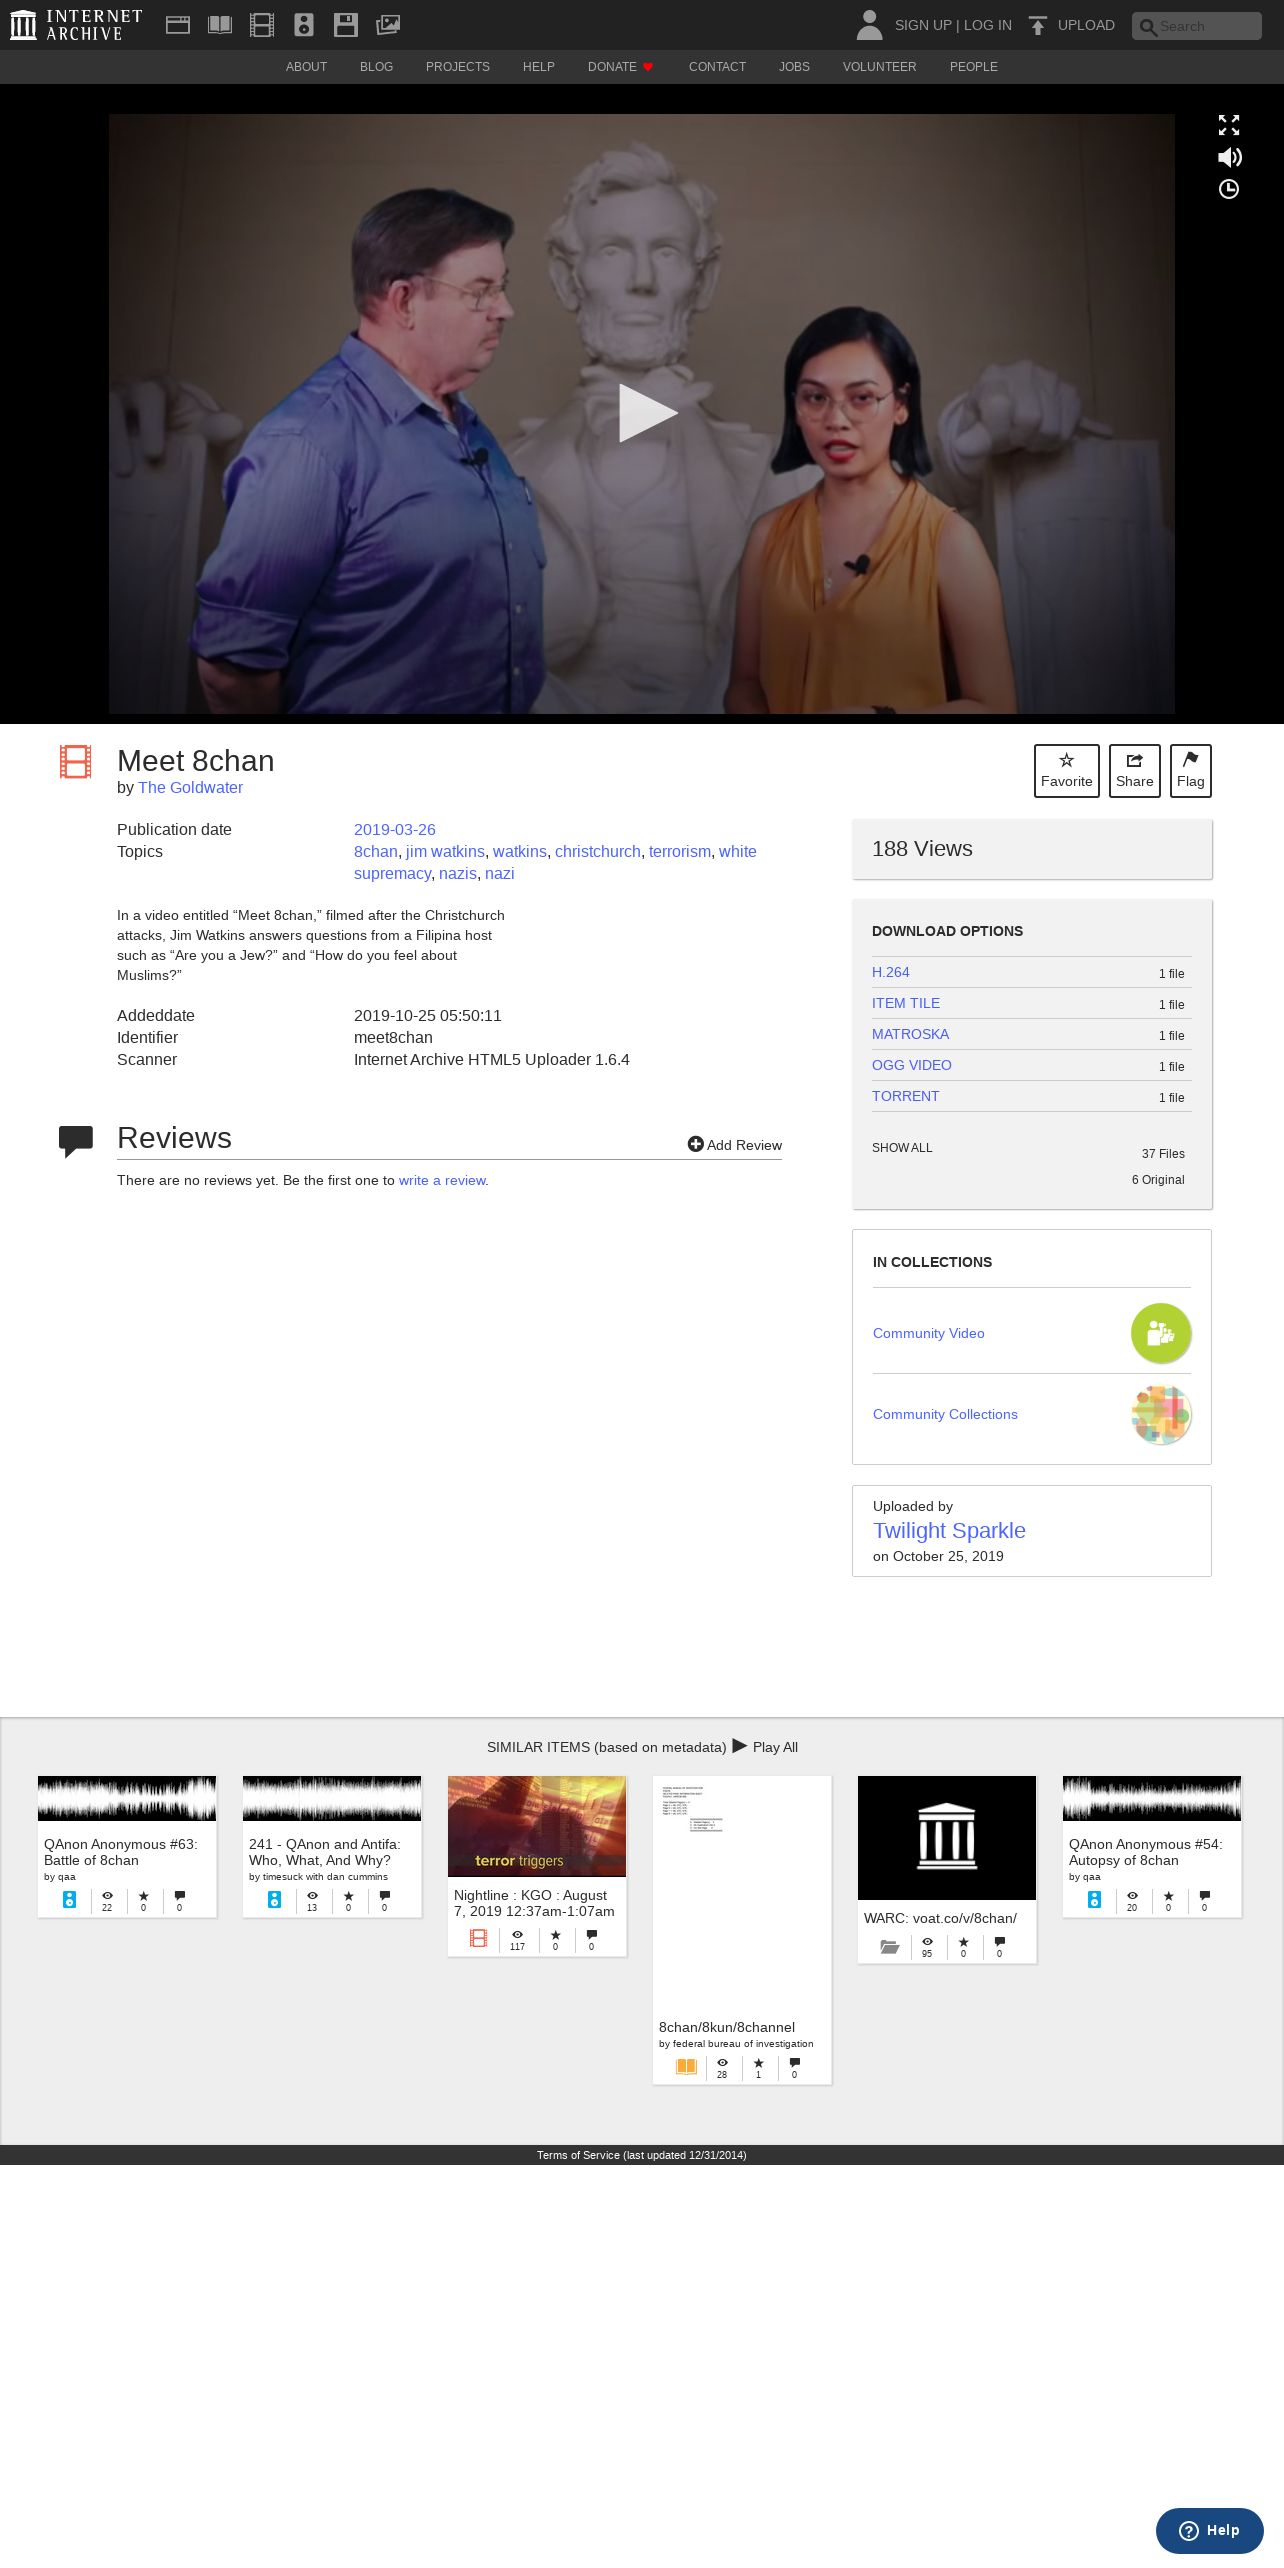Download the TORRENT file
The image size is (1284, 2568).
[906, 1096]
